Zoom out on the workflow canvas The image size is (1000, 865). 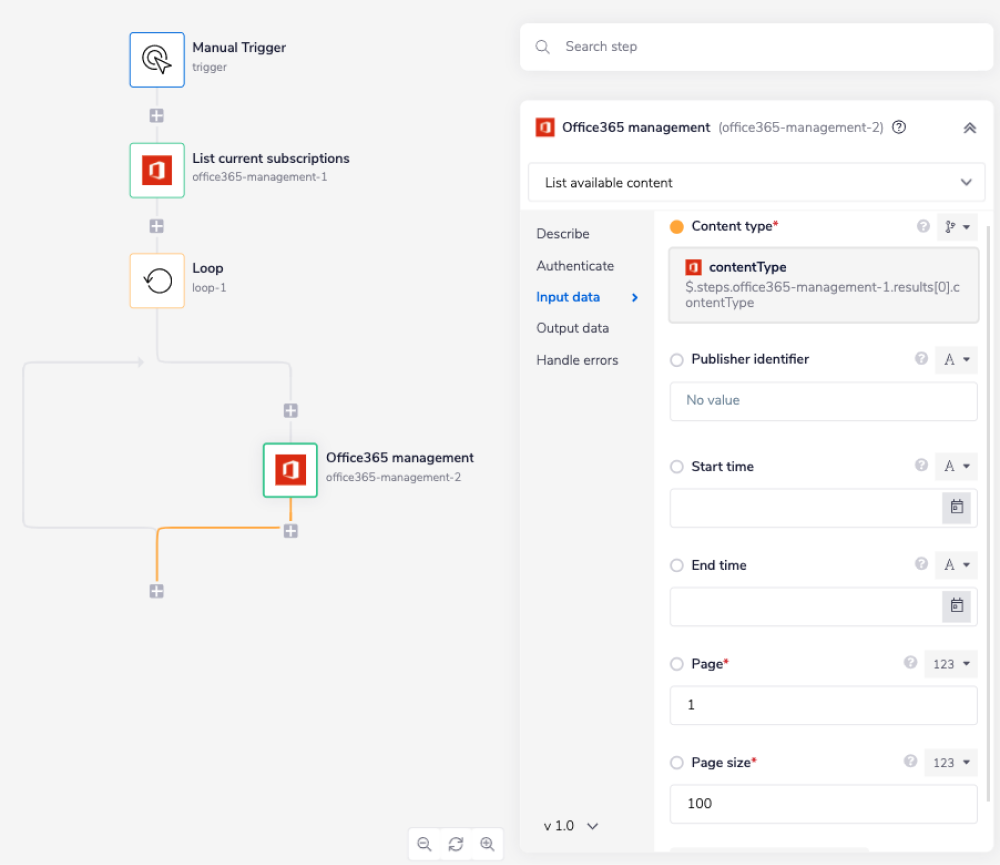point(424,843)
